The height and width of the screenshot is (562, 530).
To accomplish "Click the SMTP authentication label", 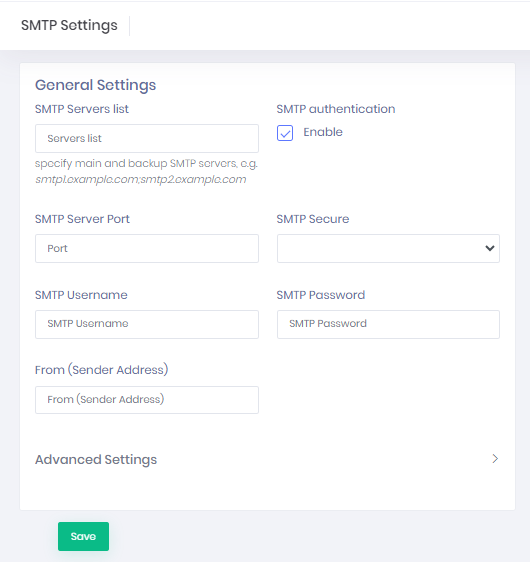I will point(336,109).
